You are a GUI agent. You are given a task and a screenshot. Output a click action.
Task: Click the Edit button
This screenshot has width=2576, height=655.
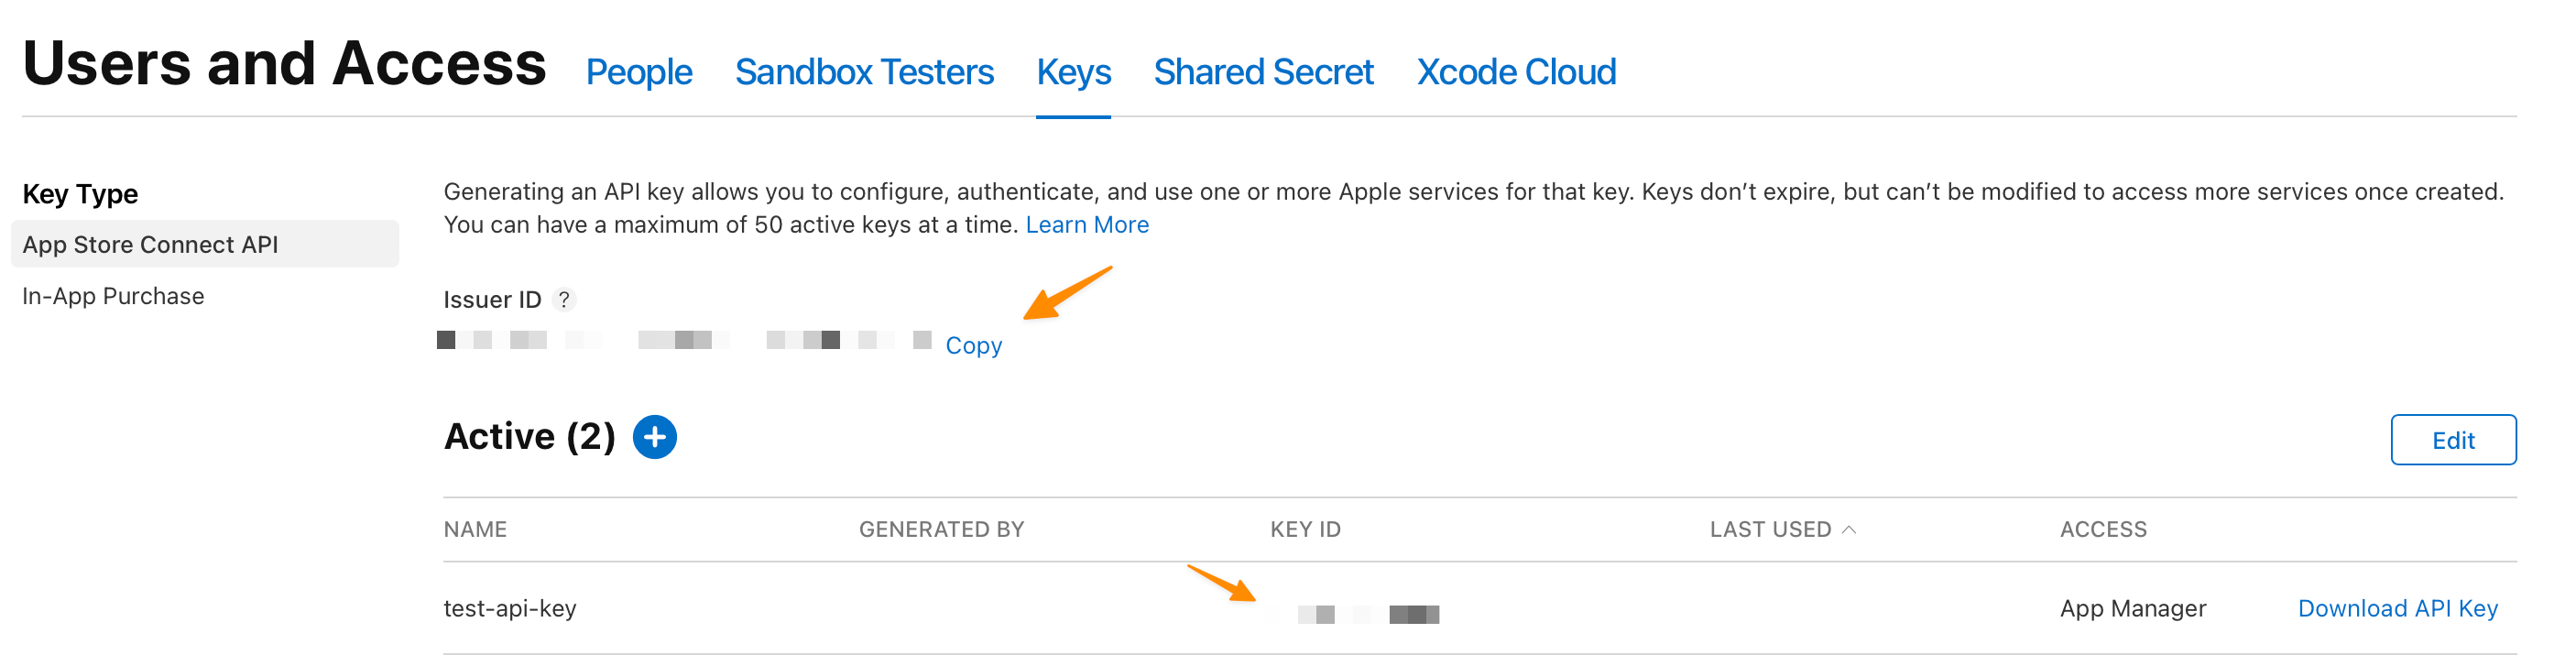[x=2453, y=439]
